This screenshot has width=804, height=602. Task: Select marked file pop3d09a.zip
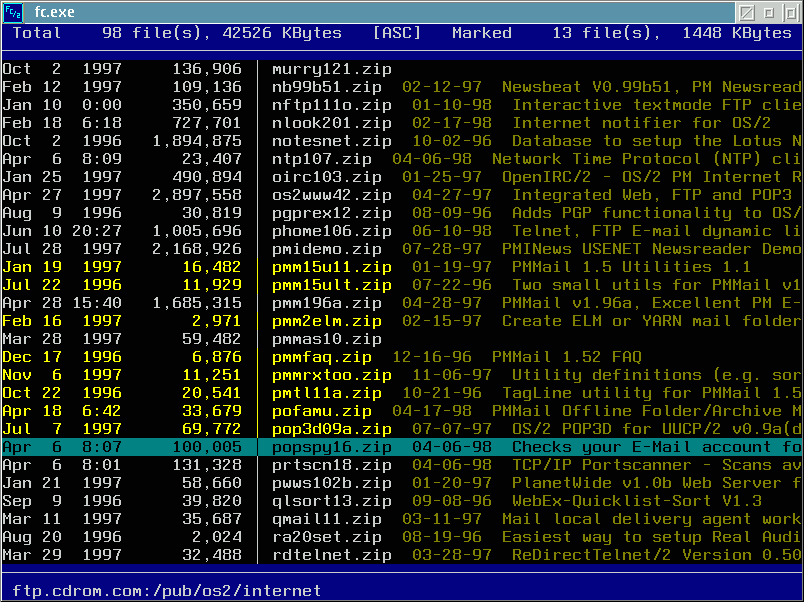click(x=332, y=429)
